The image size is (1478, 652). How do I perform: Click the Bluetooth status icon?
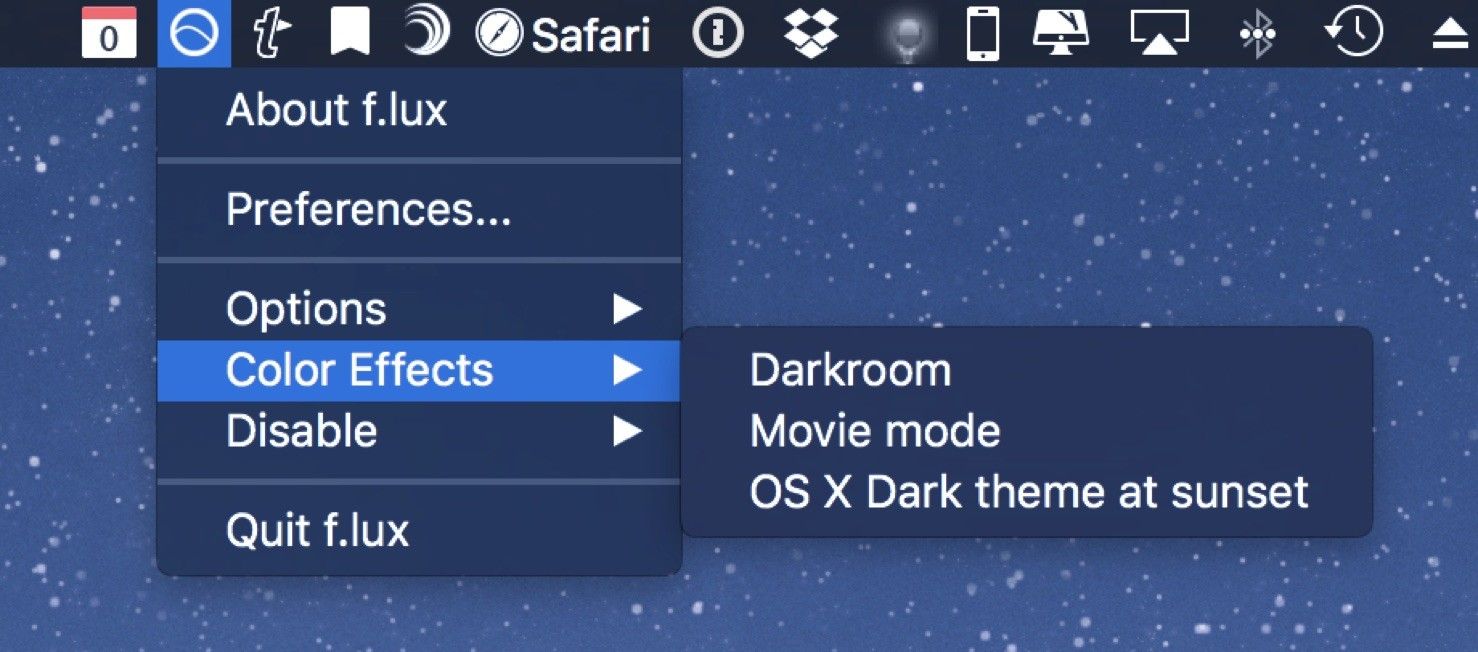click(1257, 35)
